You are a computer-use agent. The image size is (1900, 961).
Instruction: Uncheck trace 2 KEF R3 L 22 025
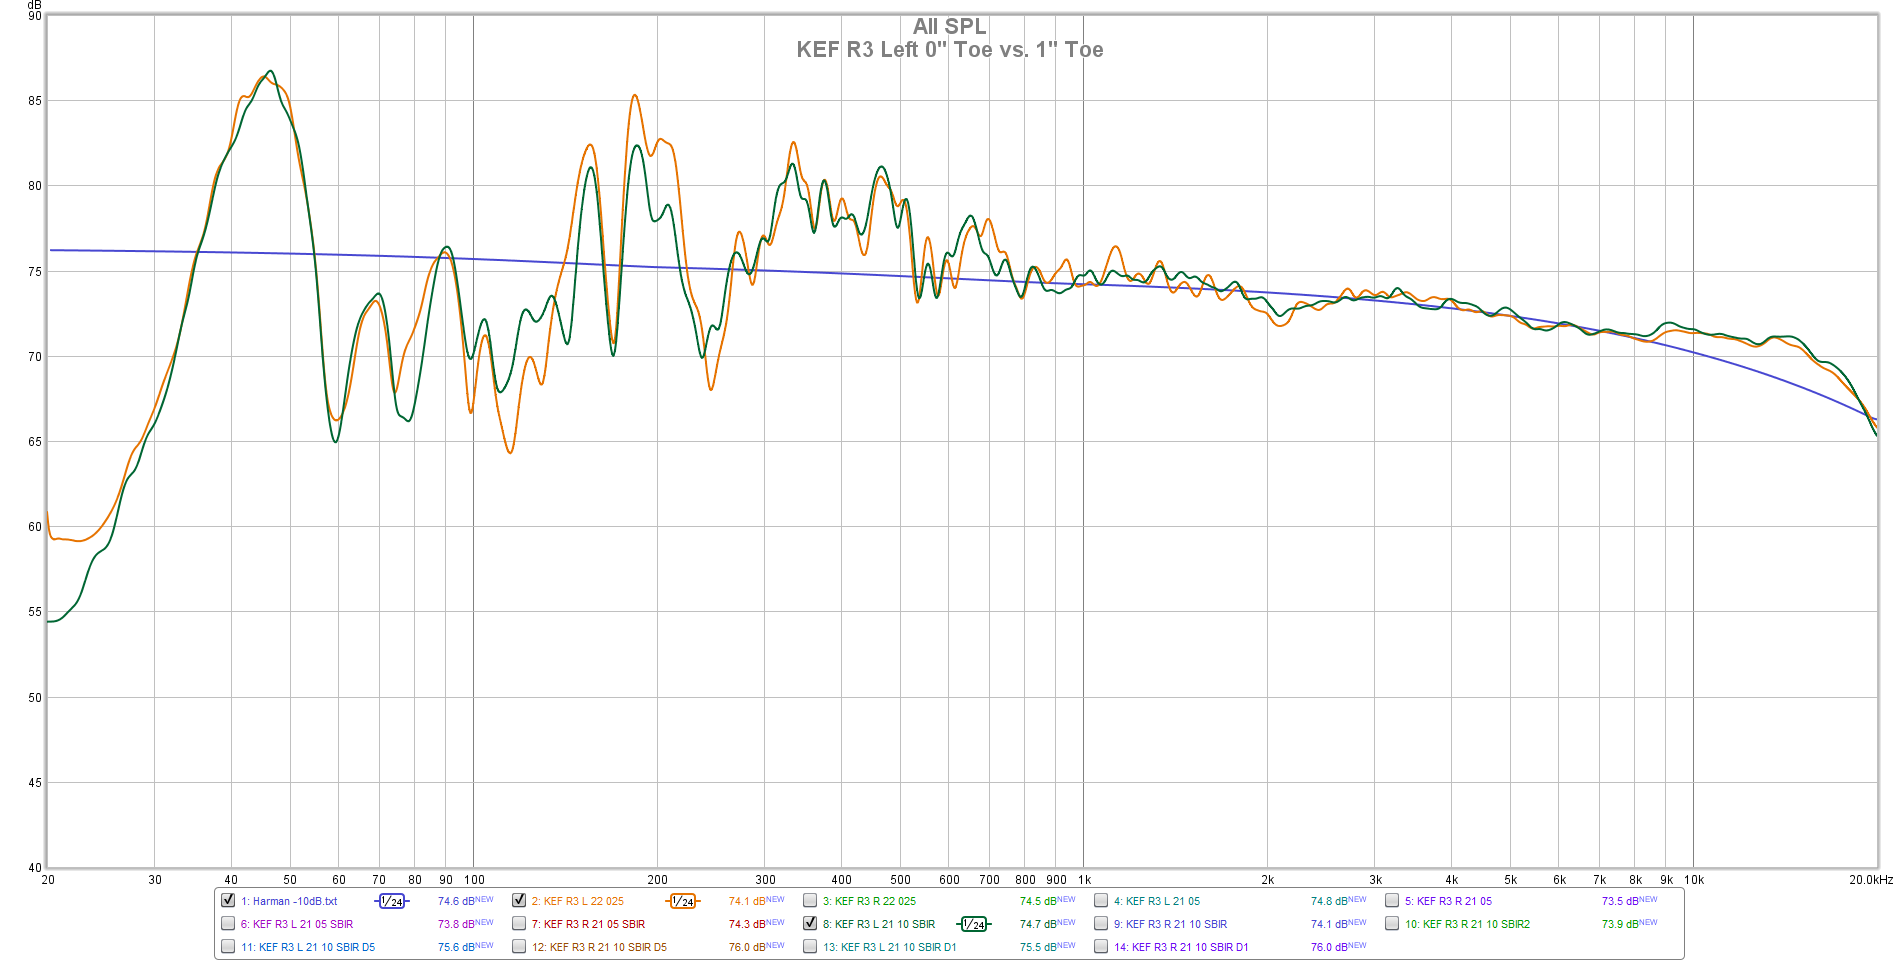(x=519, y=900)
